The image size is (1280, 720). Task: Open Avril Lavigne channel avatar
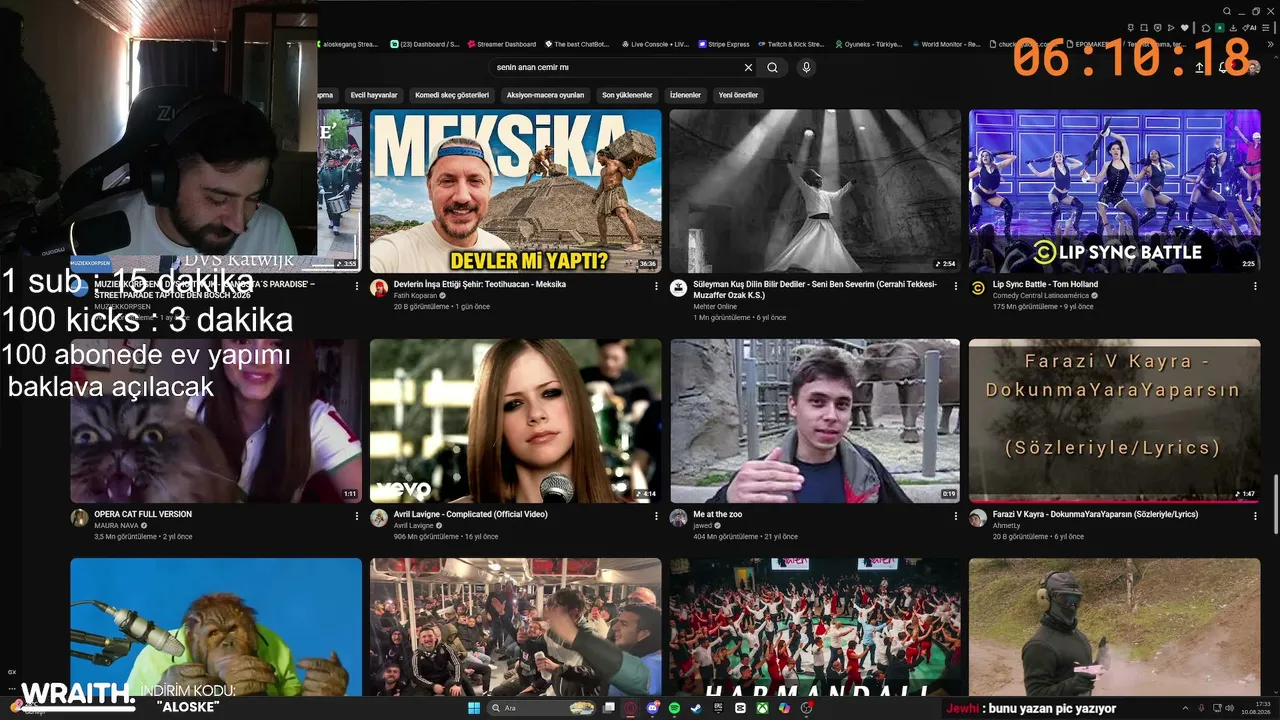[x=379, y=518]
